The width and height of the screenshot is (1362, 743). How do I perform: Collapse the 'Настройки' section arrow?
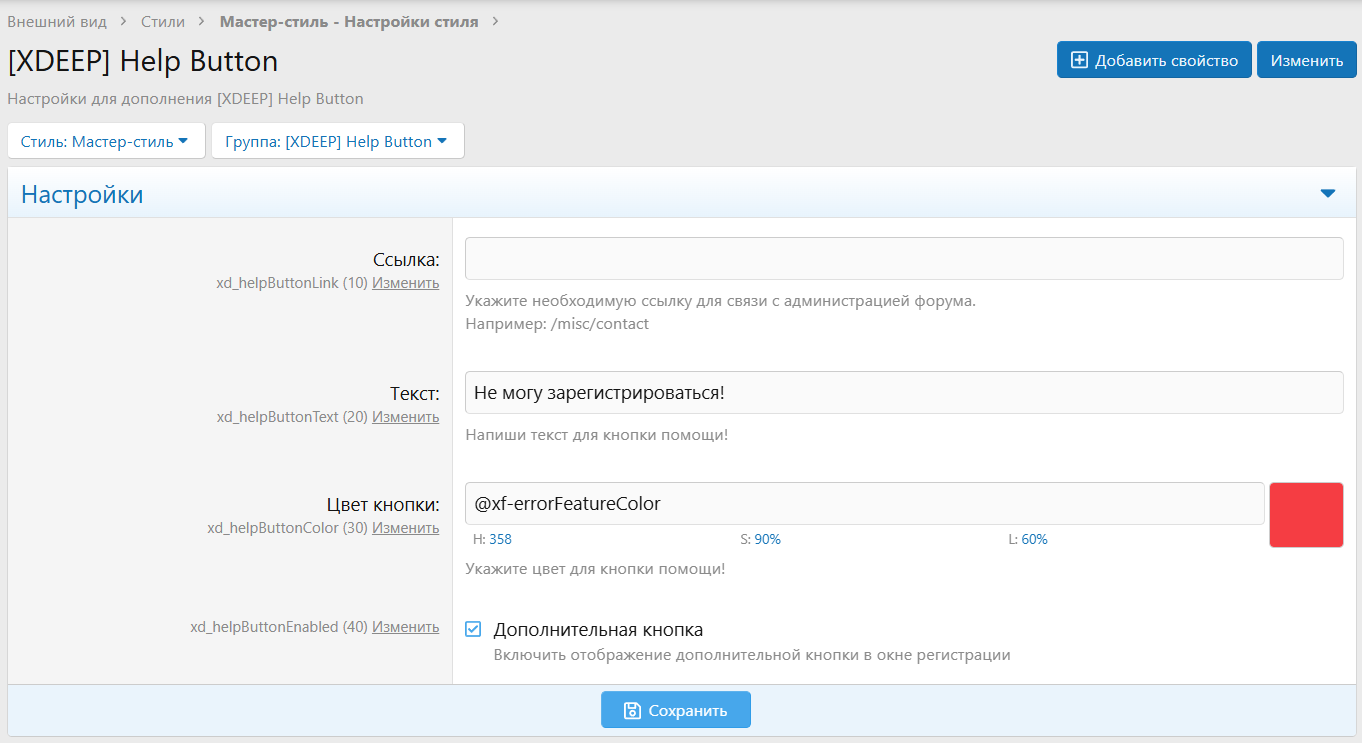pos(1327,193)
